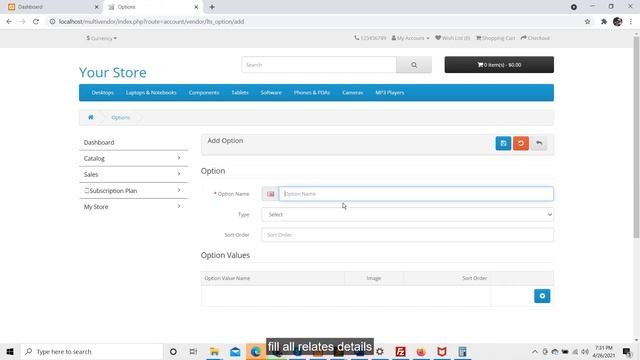640x360 pixels.
Task: Open Desktops category menu
Action: click(x=102, y=93)
